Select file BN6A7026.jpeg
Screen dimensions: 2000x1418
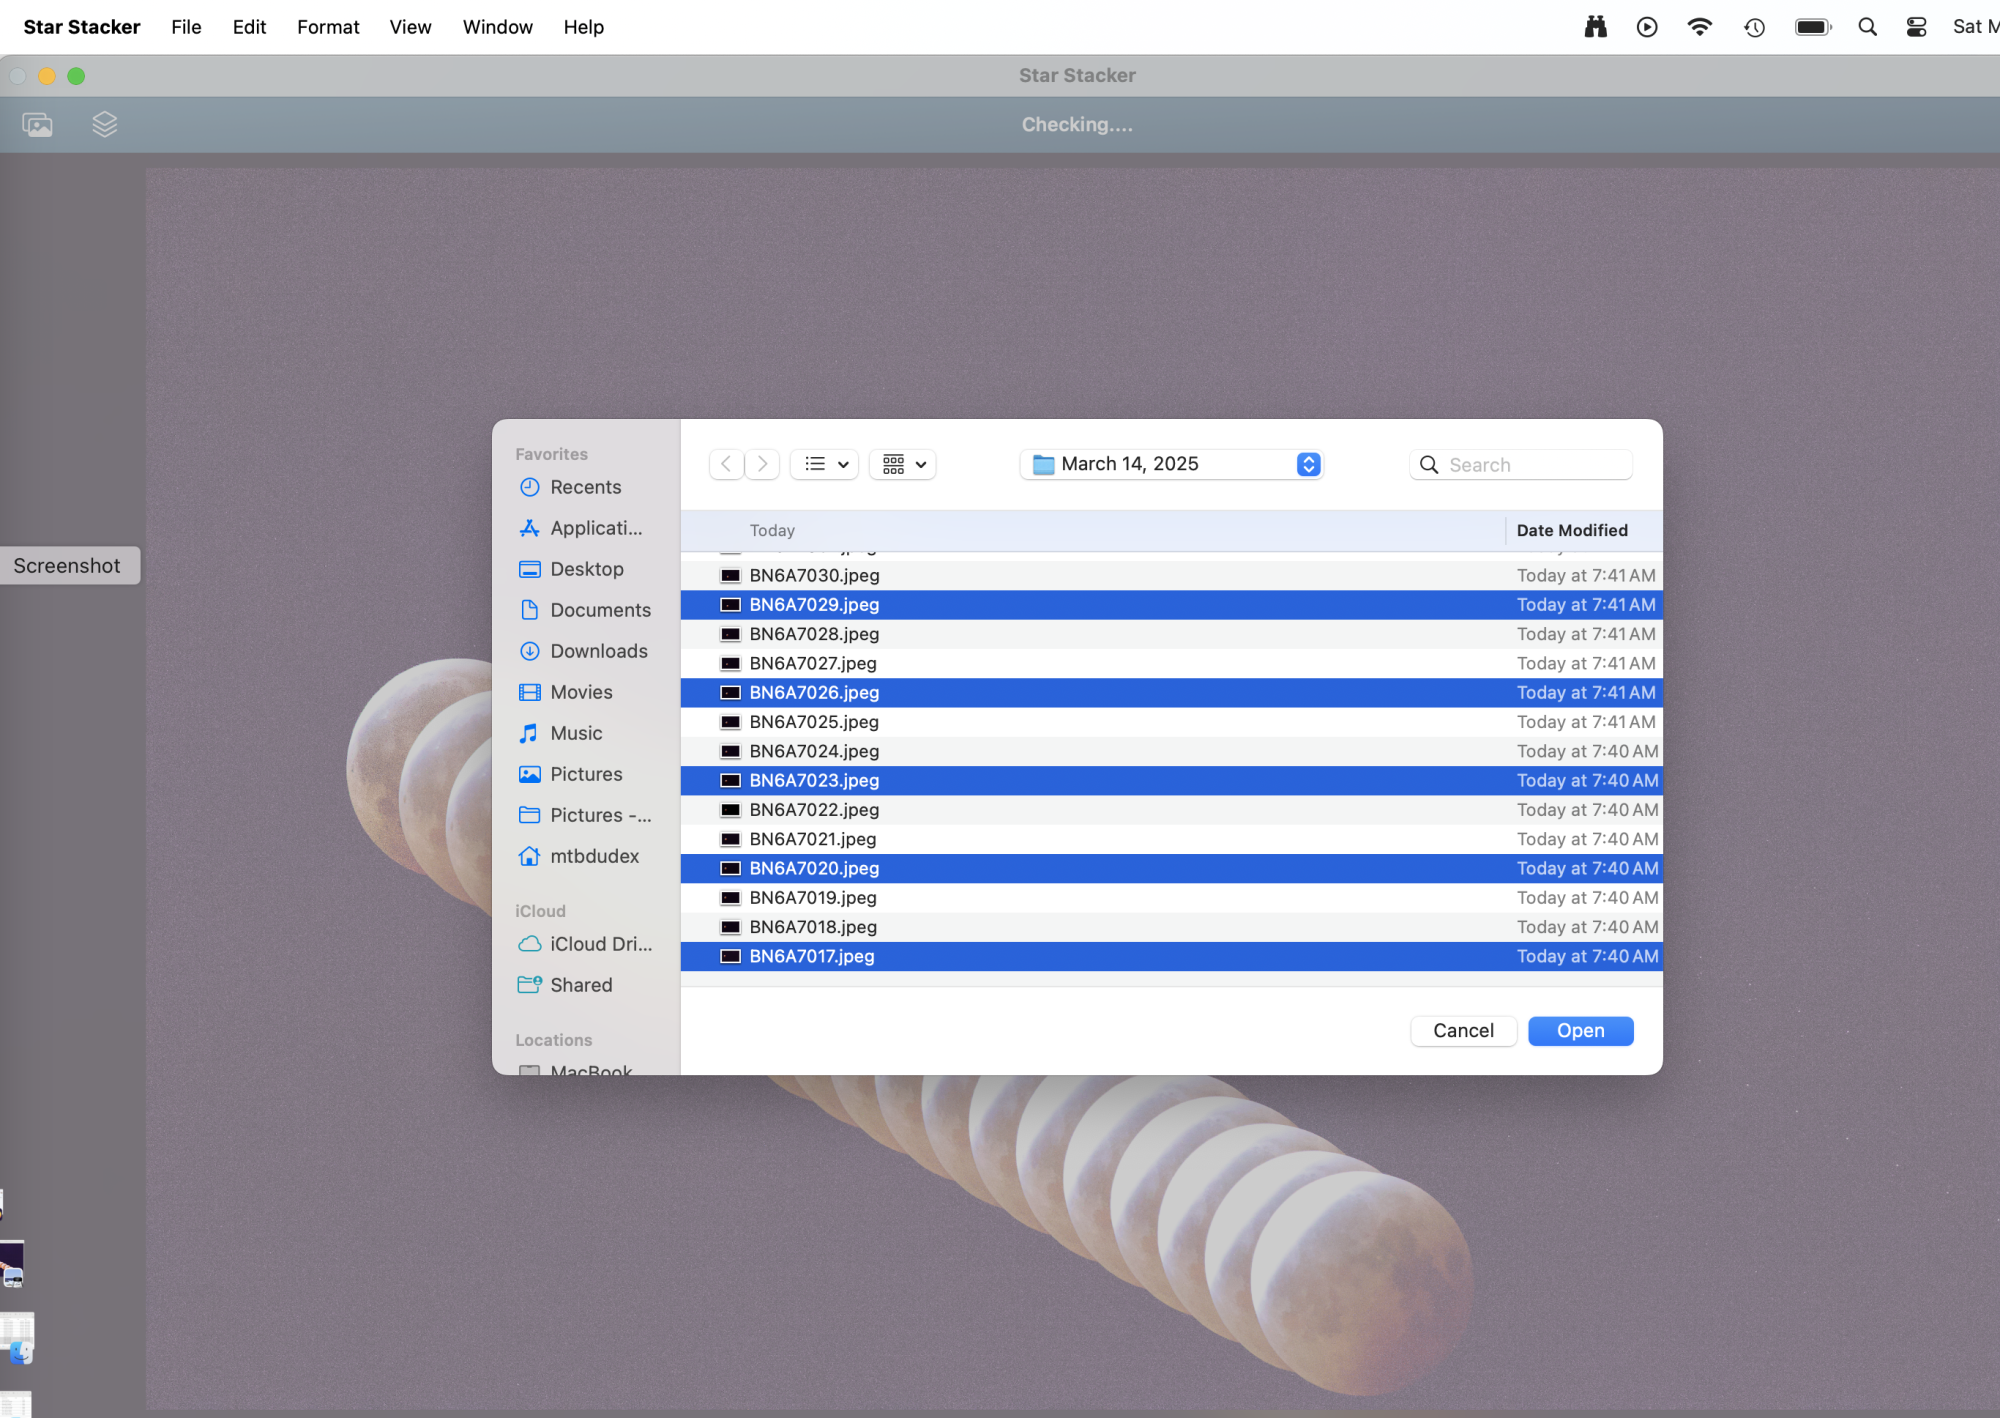[x=1172, y=693]
